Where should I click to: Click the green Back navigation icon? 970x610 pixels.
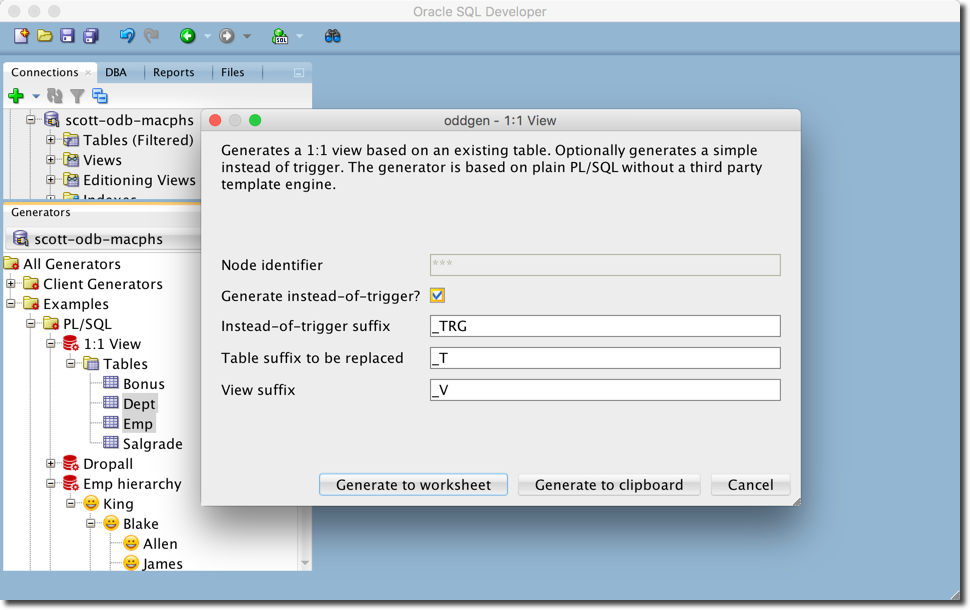pyautogui.click(x=187, y=36)
